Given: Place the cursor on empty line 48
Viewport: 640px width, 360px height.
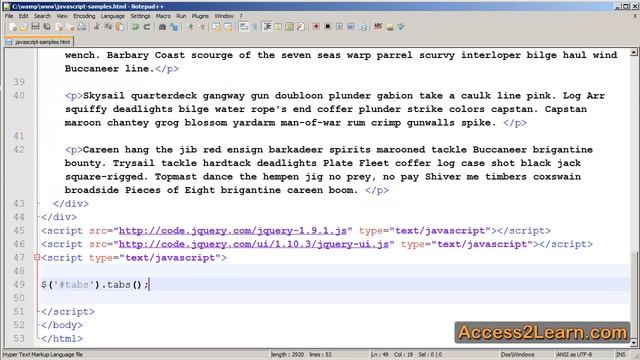Looking at the screenshot, I should tap(335, 271).
